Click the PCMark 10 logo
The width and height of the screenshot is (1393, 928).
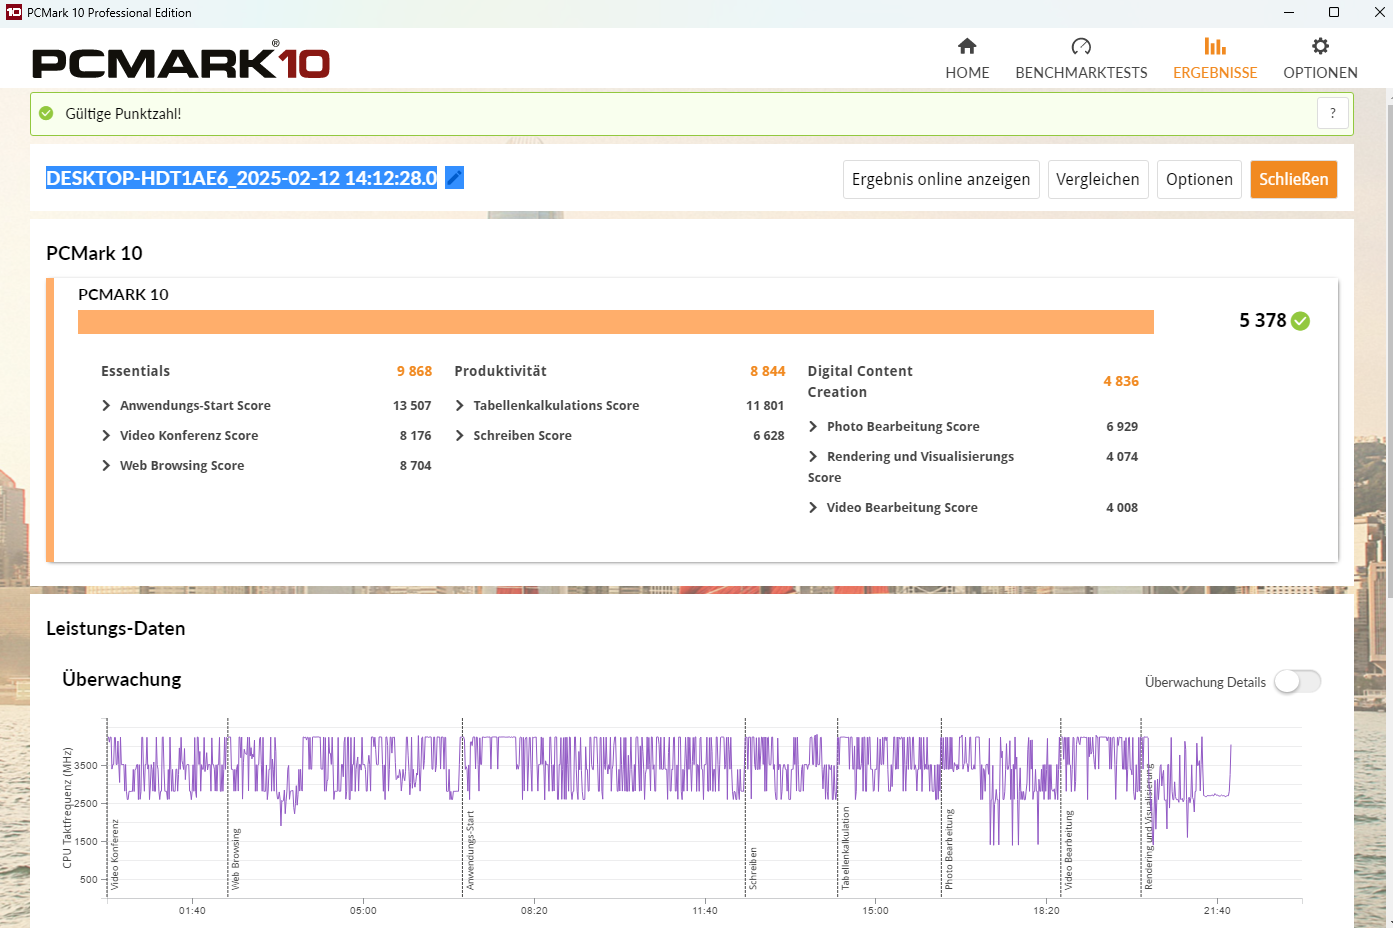click(x=181, y=62)
